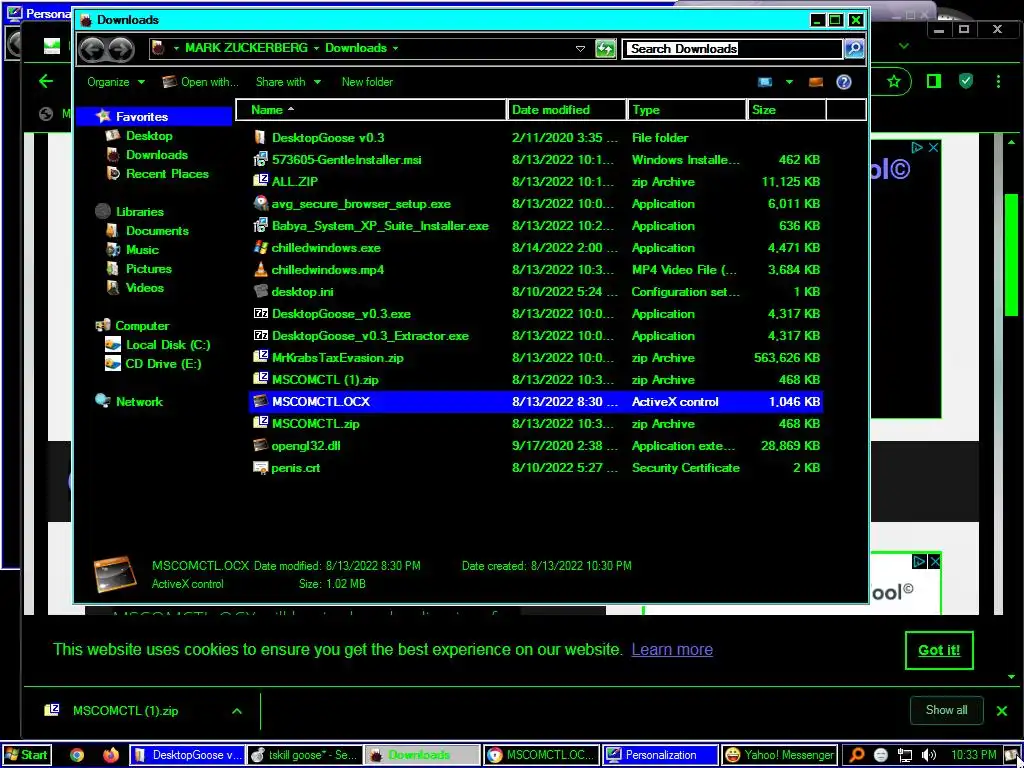Viewport: 1024px width, 768px height.
Task: Sort by the Type column header
Action: click(686, 110)
